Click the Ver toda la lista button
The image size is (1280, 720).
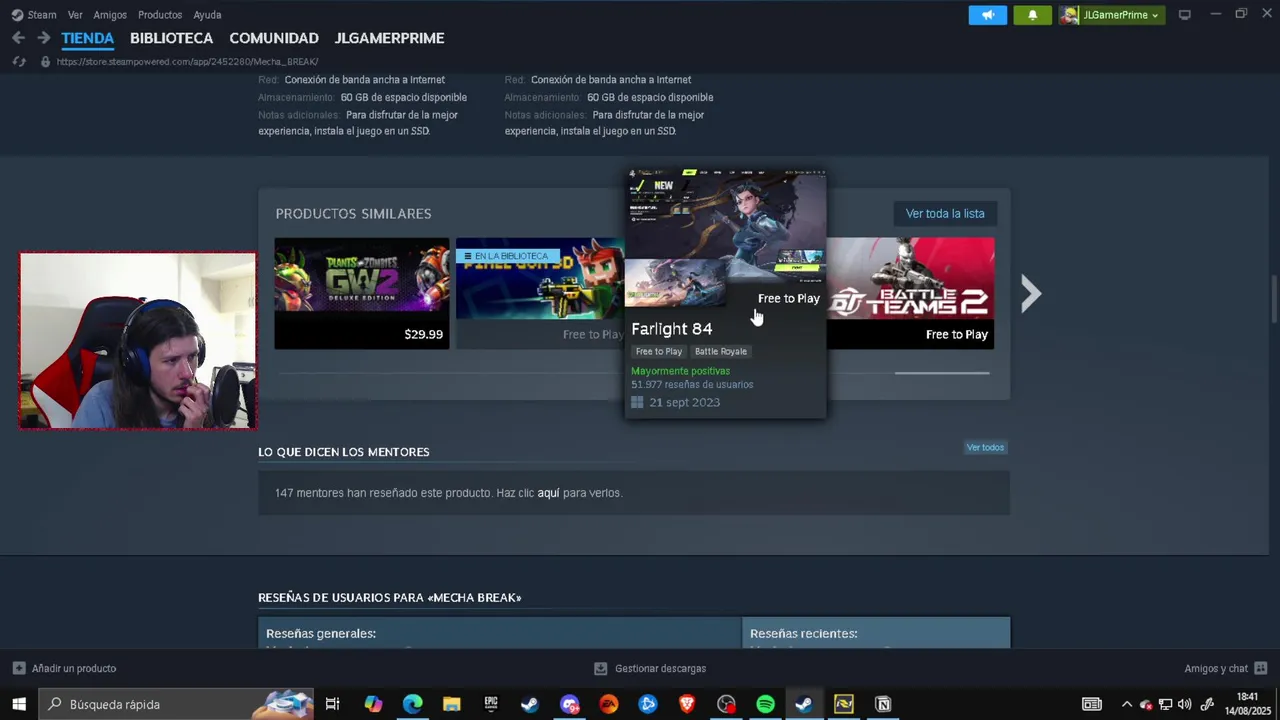point(945,213)
